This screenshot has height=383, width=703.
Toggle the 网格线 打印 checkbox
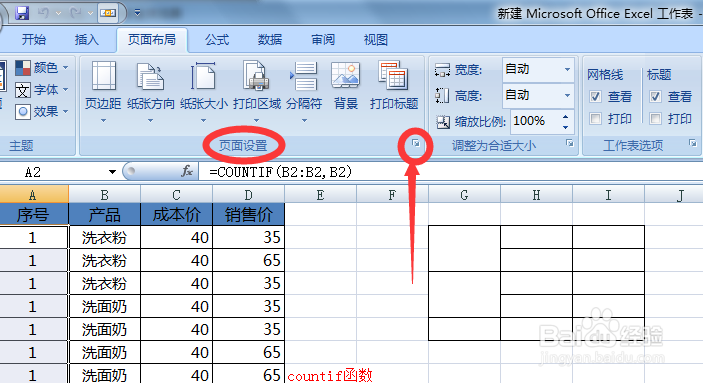tap(595, 119)
